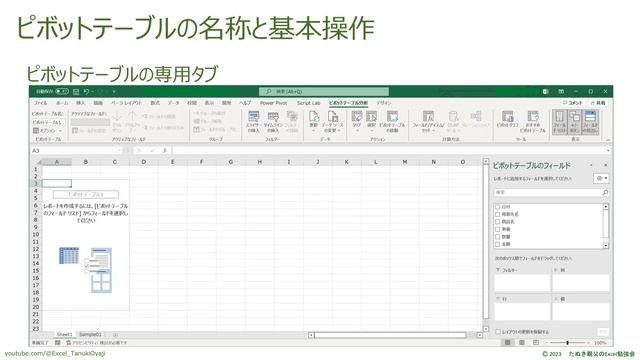Click the field search magnifier icon
Image resolution: width=640 pixels, height=360 pixels.
605,192
